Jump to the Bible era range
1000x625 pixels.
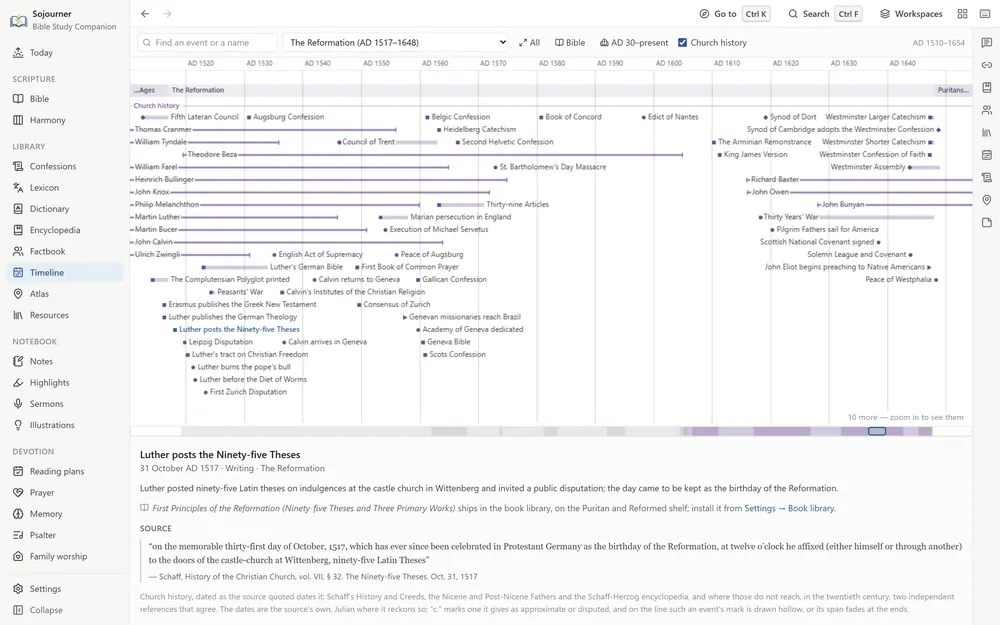click(570, 43)
